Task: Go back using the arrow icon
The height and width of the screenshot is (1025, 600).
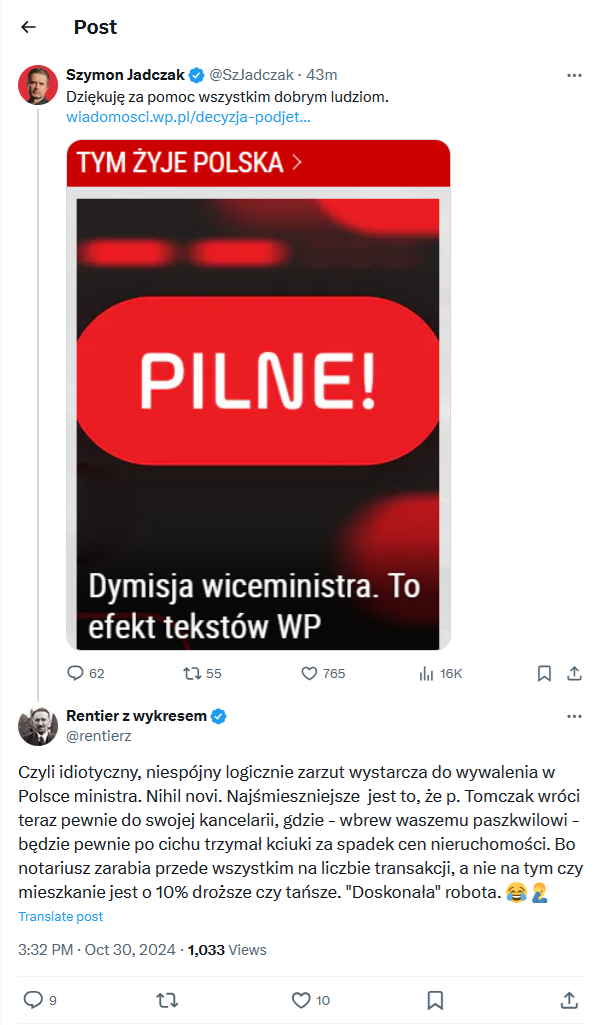Action: click(28, 27)
